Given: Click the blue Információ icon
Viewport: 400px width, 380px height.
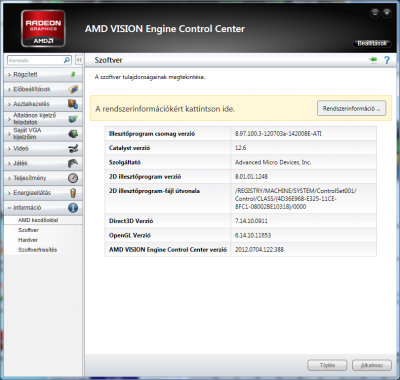Looking at the screenshot, I should pos(73,208).
